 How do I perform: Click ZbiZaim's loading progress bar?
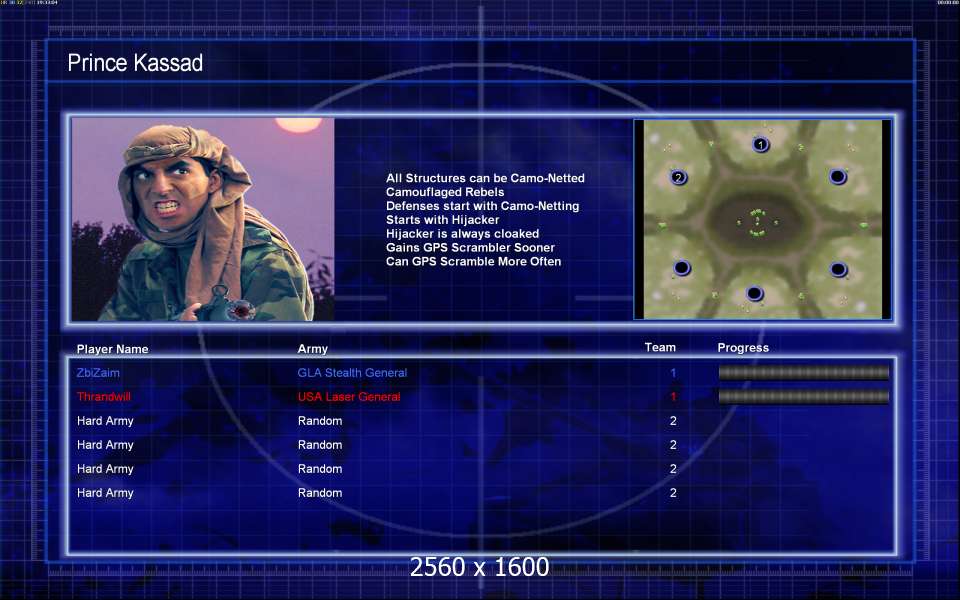803,372
